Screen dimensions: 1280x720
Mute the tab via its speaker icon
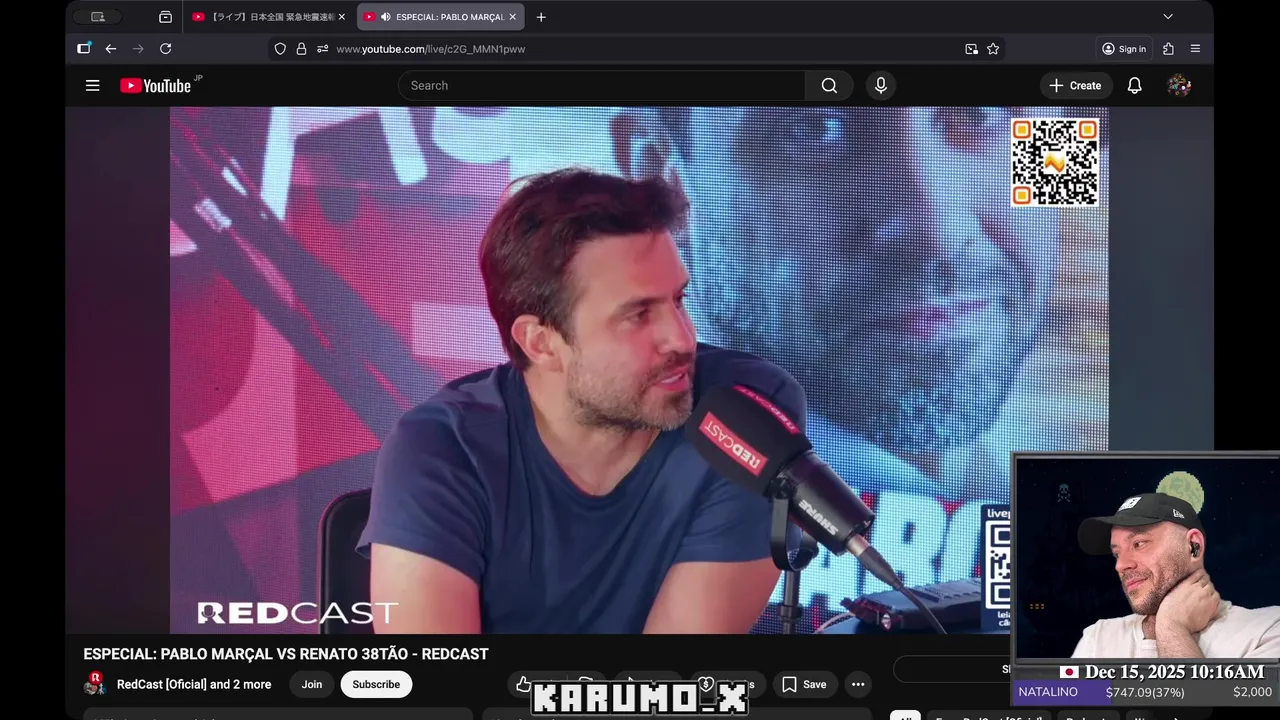(386, 17)
